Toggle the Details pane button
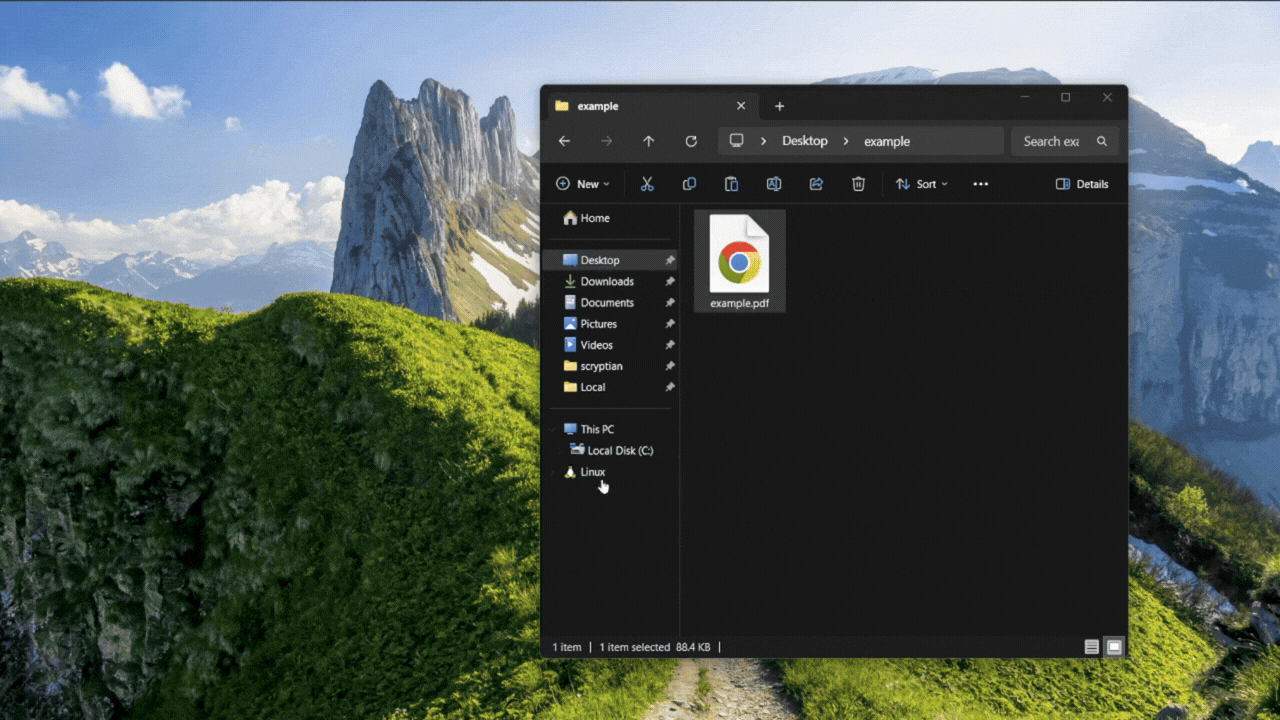Viewport: 1280px width, 720px height. tap(1082, 184)
